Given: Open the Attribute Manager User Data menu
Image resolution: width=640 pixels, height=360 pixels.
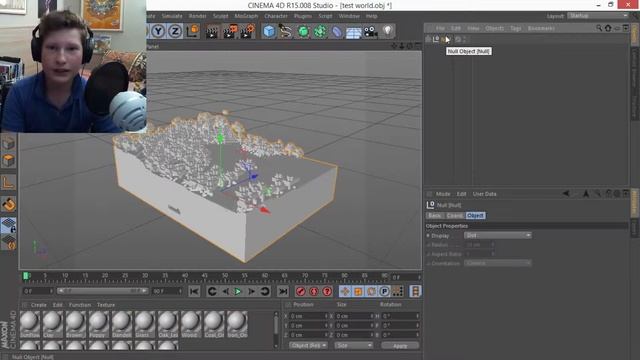Looking at the screenshot, I should (x=484, y=194).
